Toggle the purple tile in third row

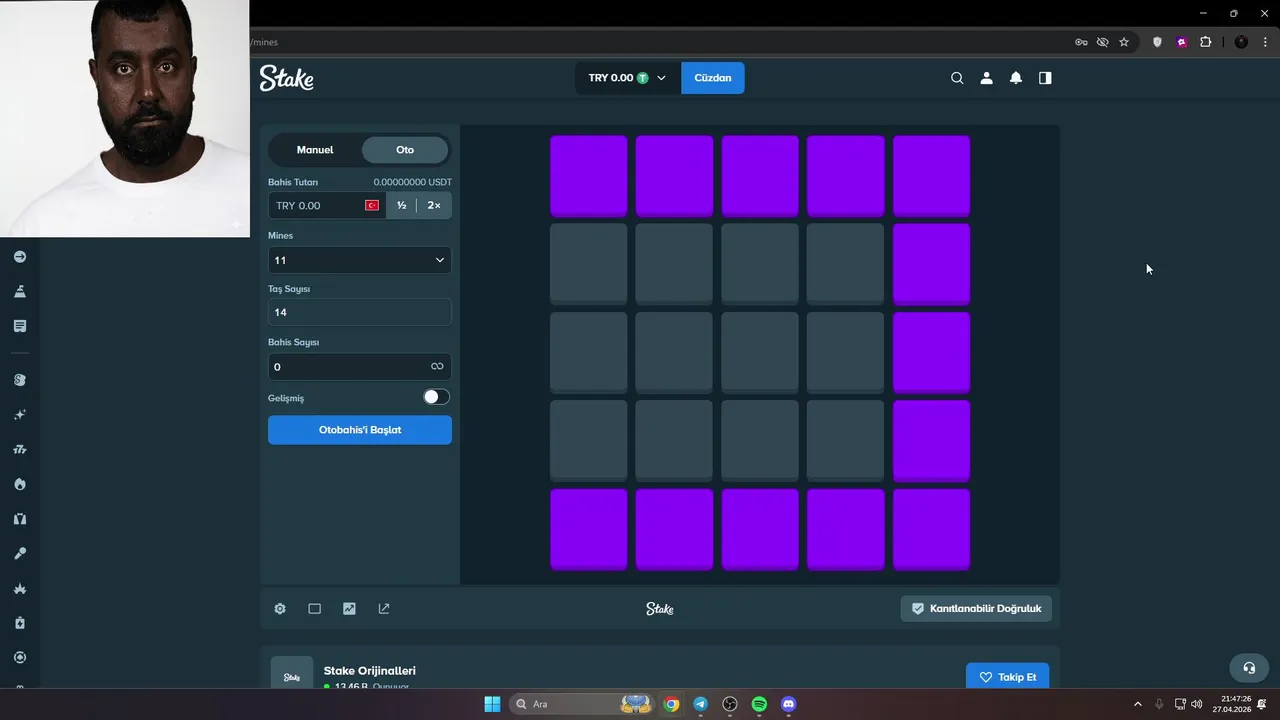(x=931, y=352)
